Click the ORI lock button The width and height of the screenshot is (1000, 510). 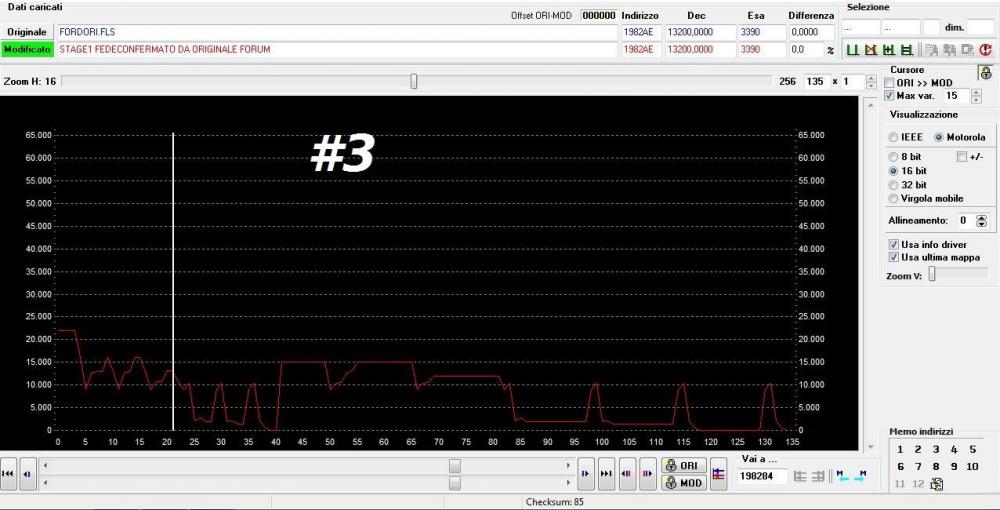coord(683,466)
